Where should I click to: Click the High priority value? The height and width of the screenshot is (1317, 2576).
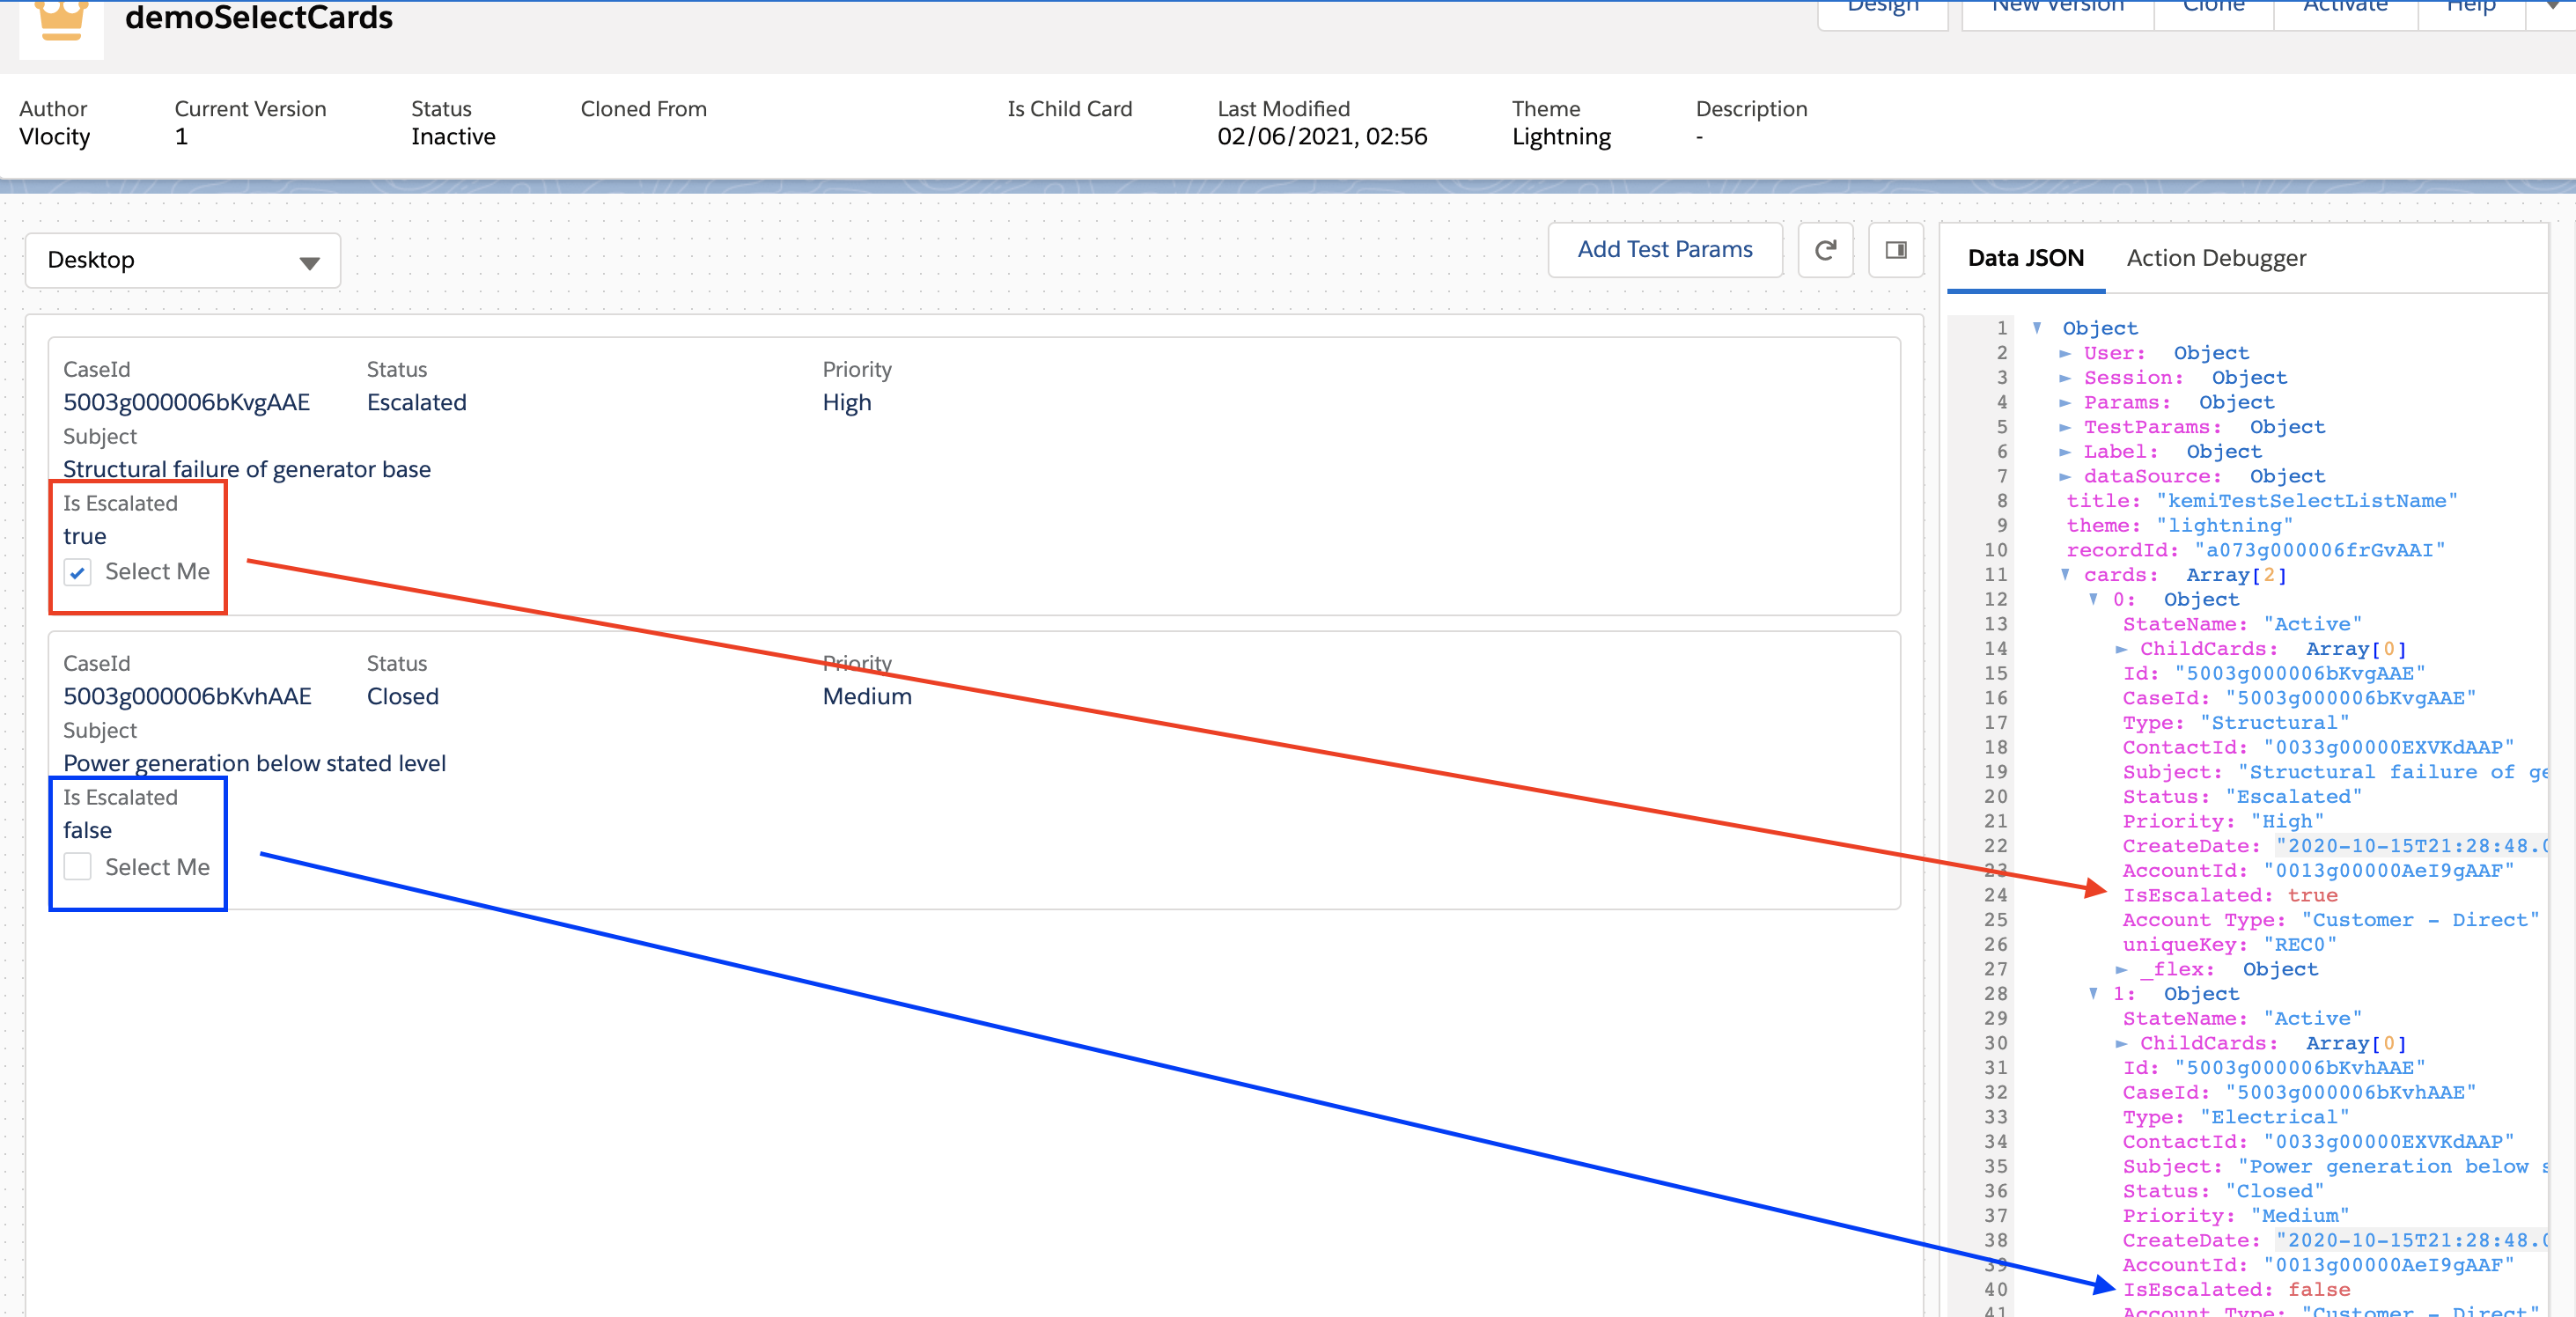coord(846,402)
